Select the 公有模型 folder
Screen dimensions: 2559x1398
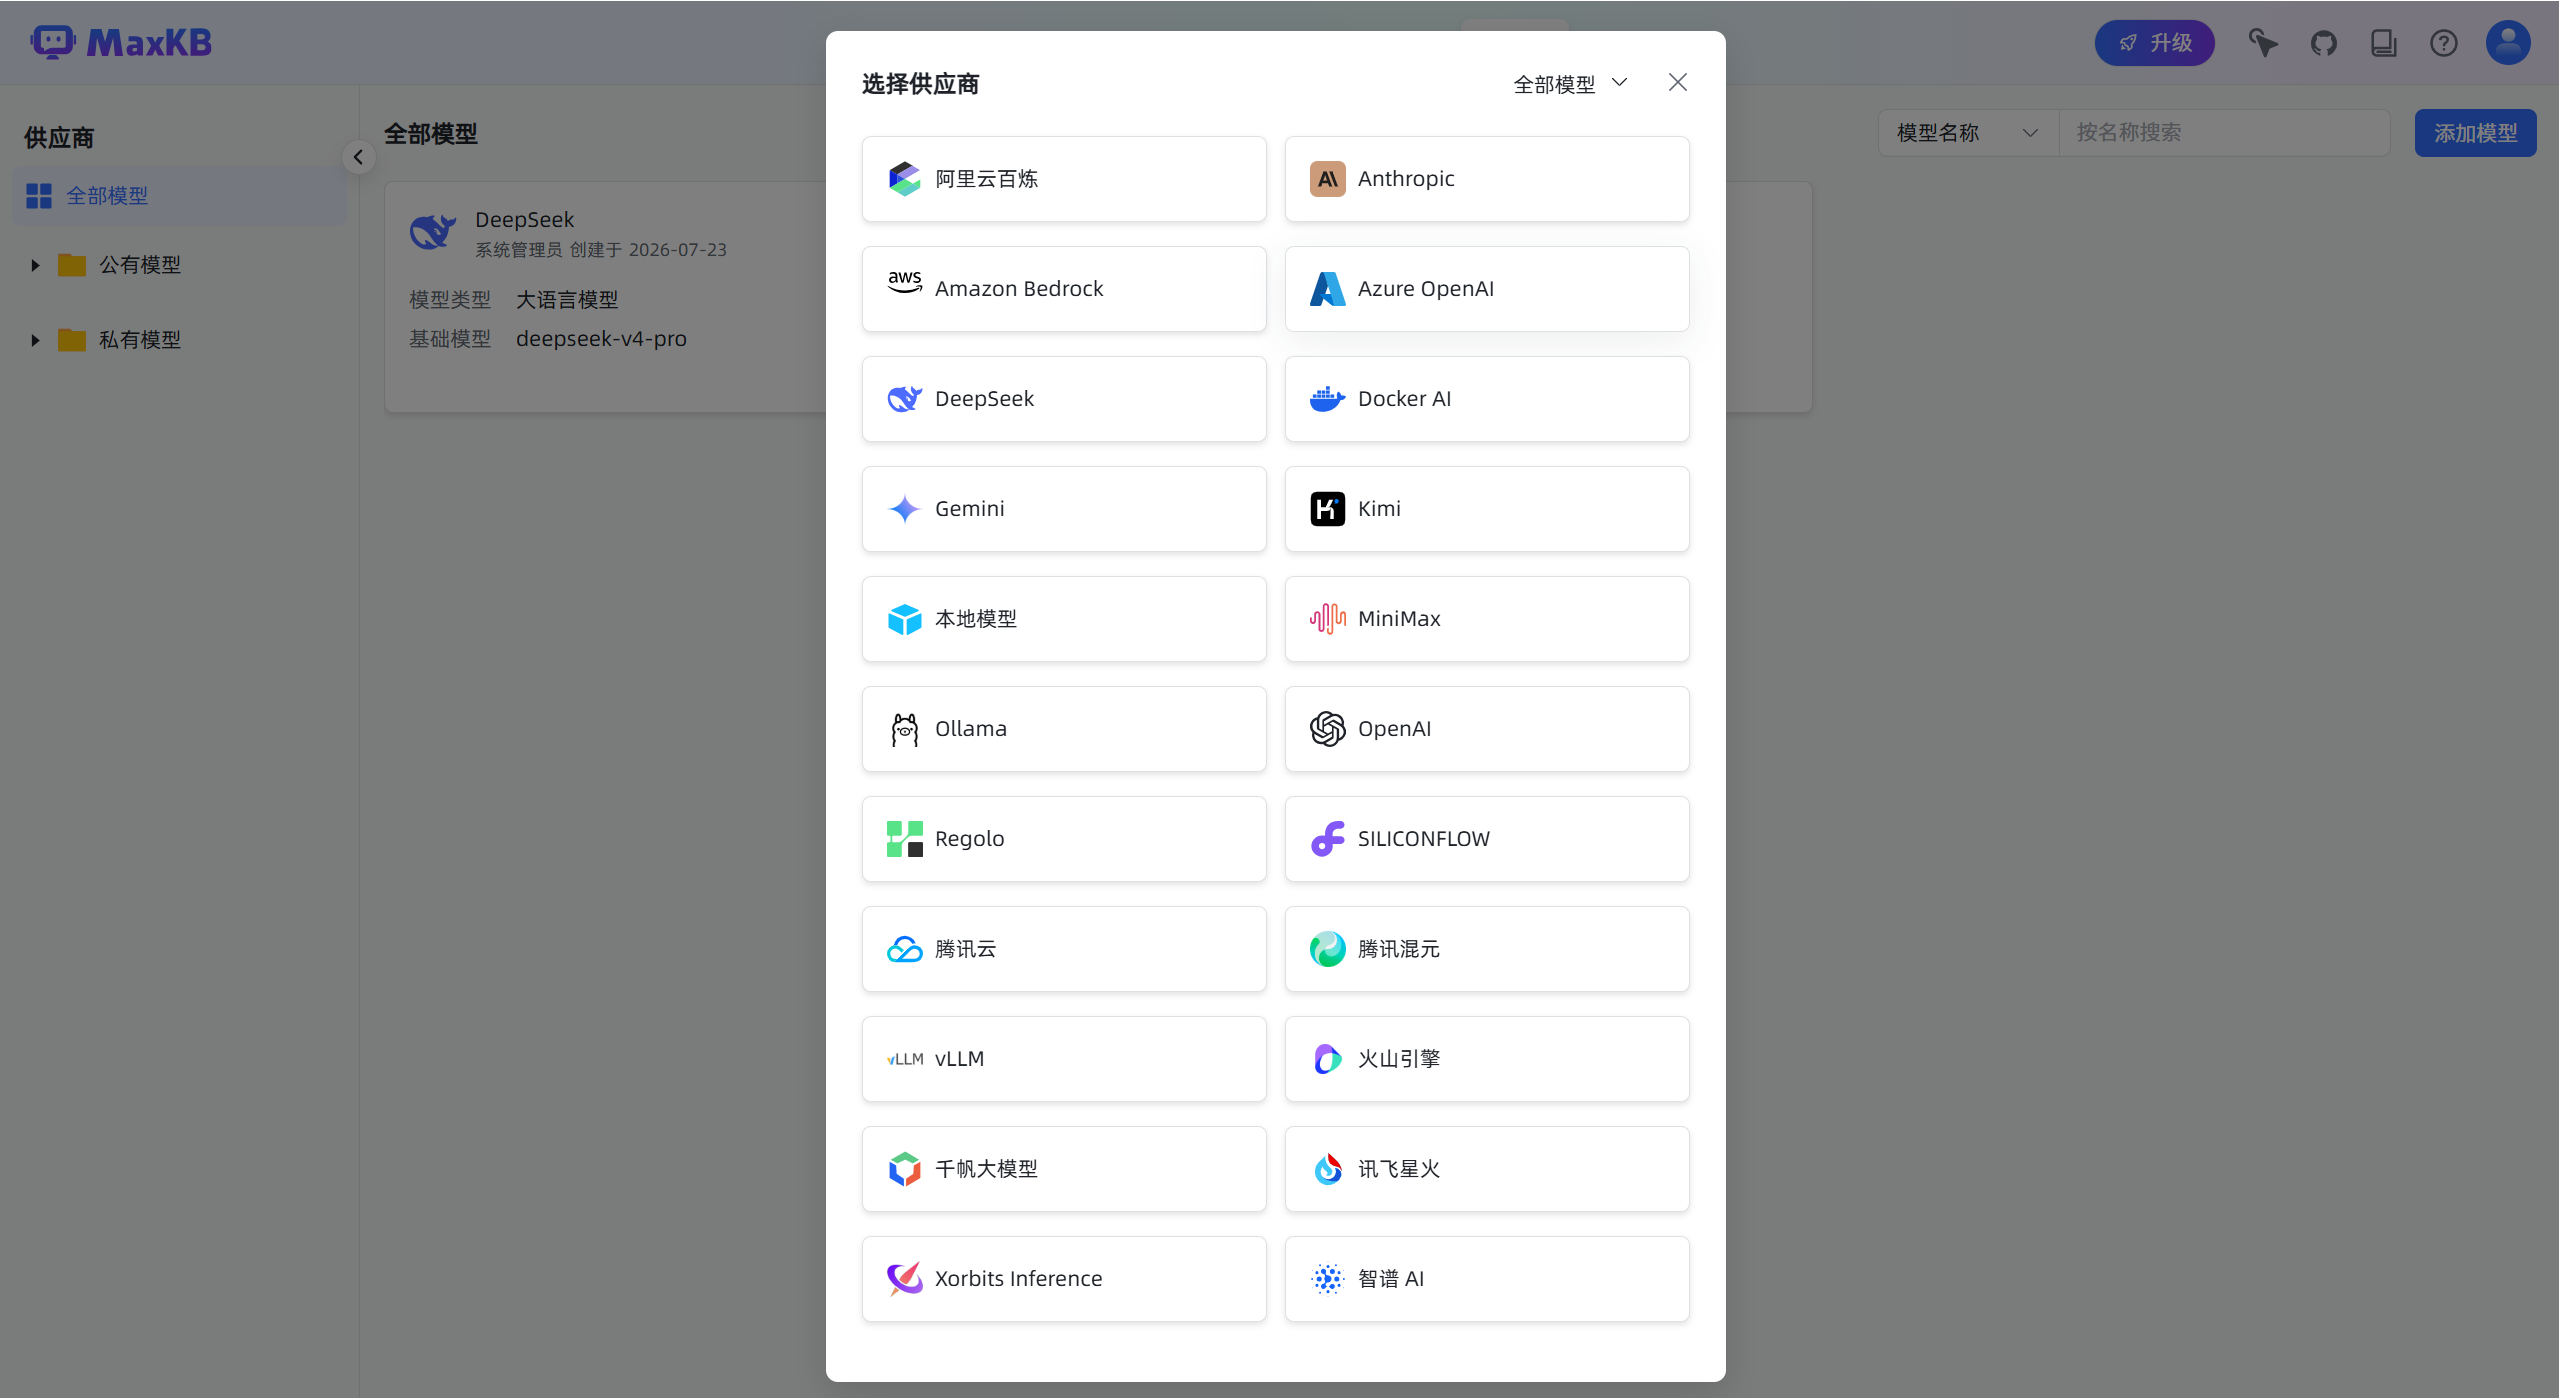(140, 265)
